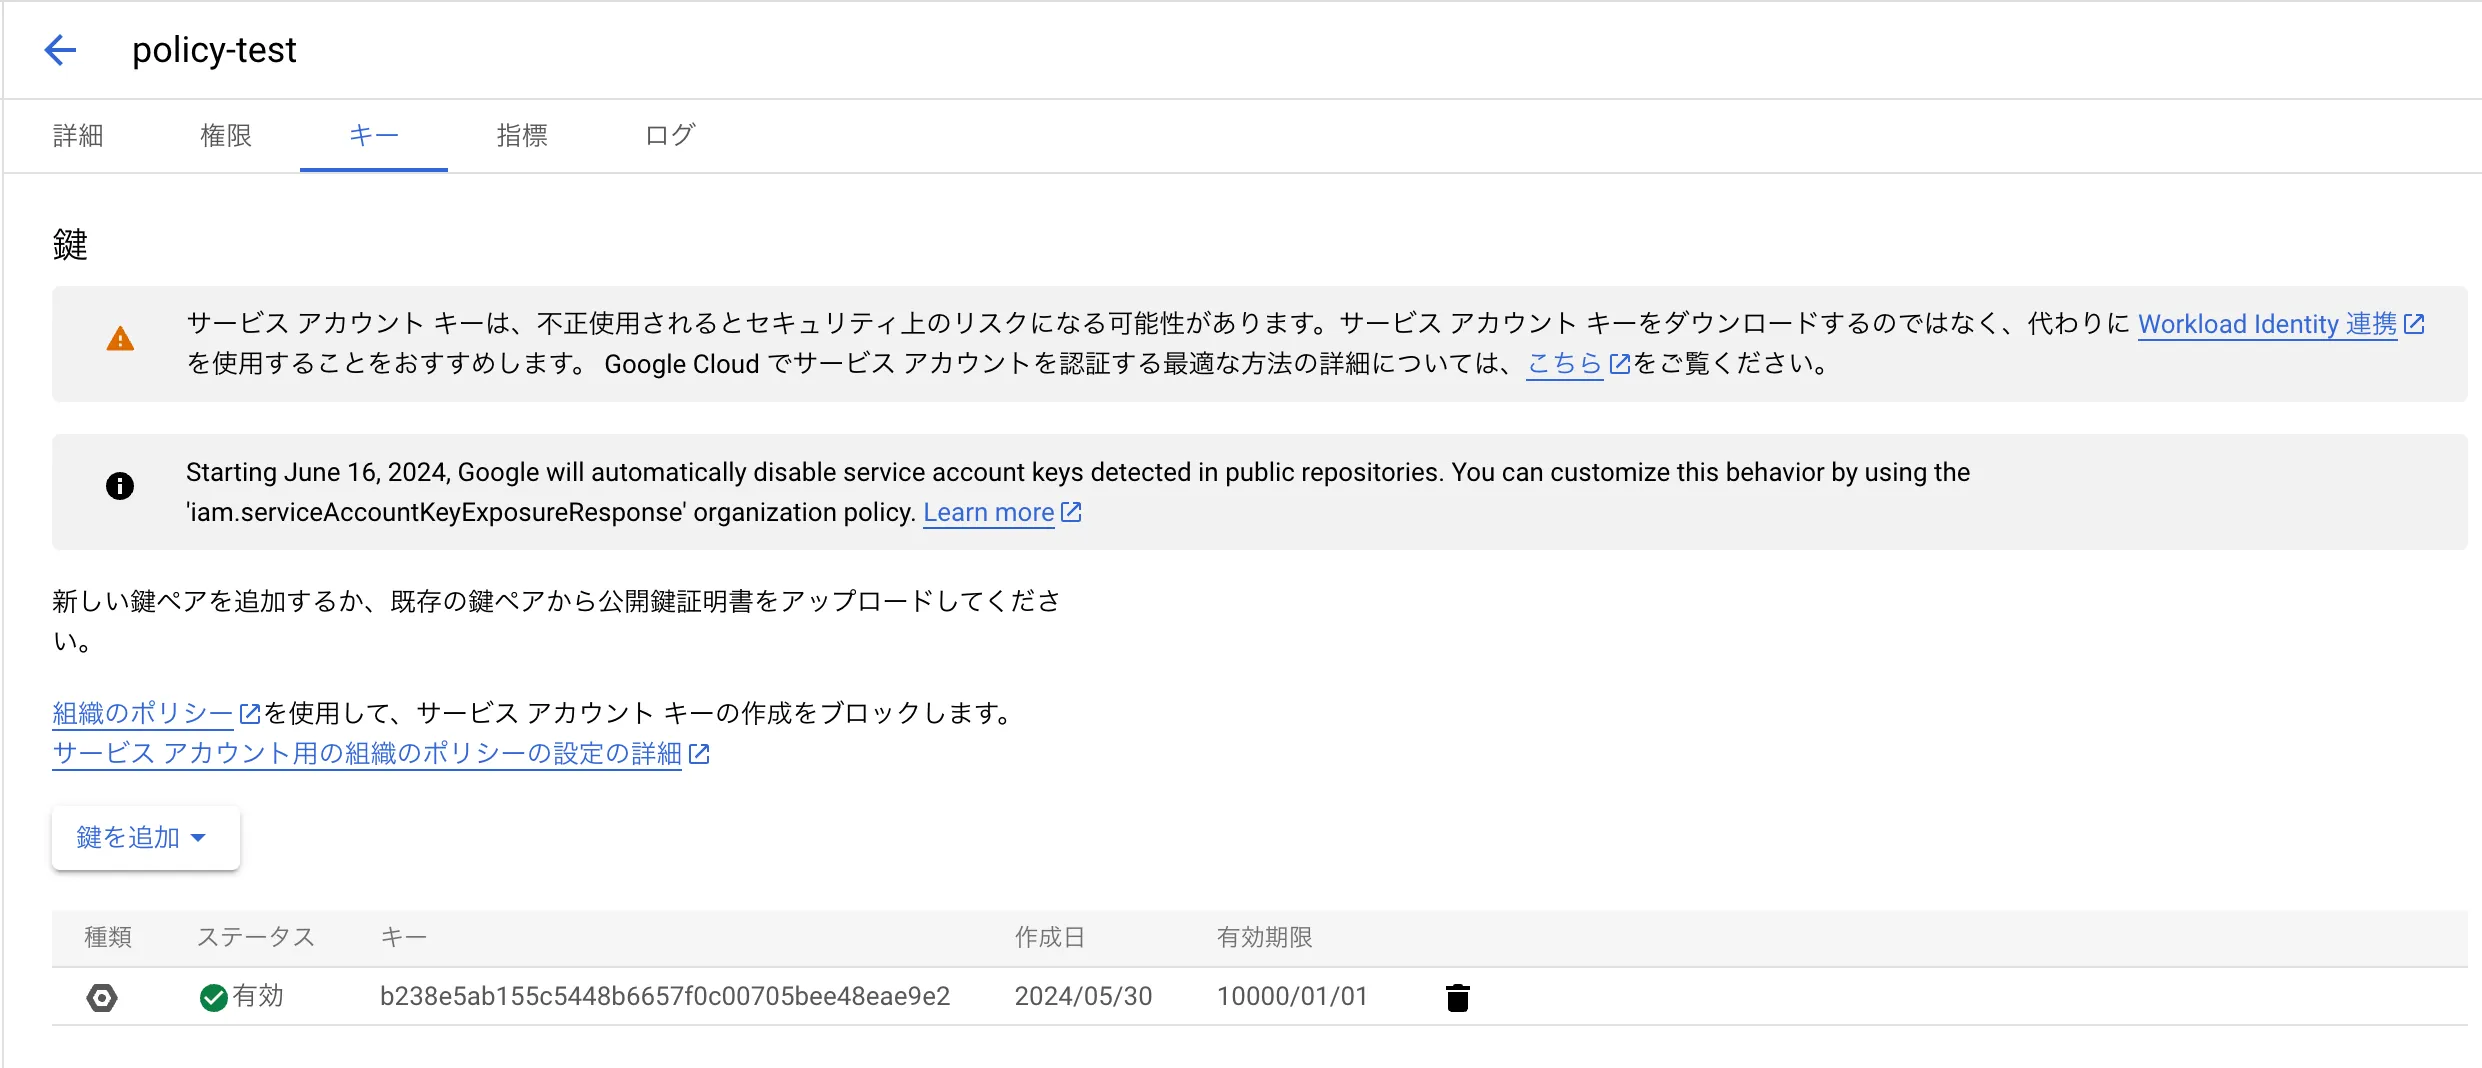The width and height of the screenshot is (2482, 1068).
Task: Switch to the 権限 tab
Action: [x=226, y=136]
